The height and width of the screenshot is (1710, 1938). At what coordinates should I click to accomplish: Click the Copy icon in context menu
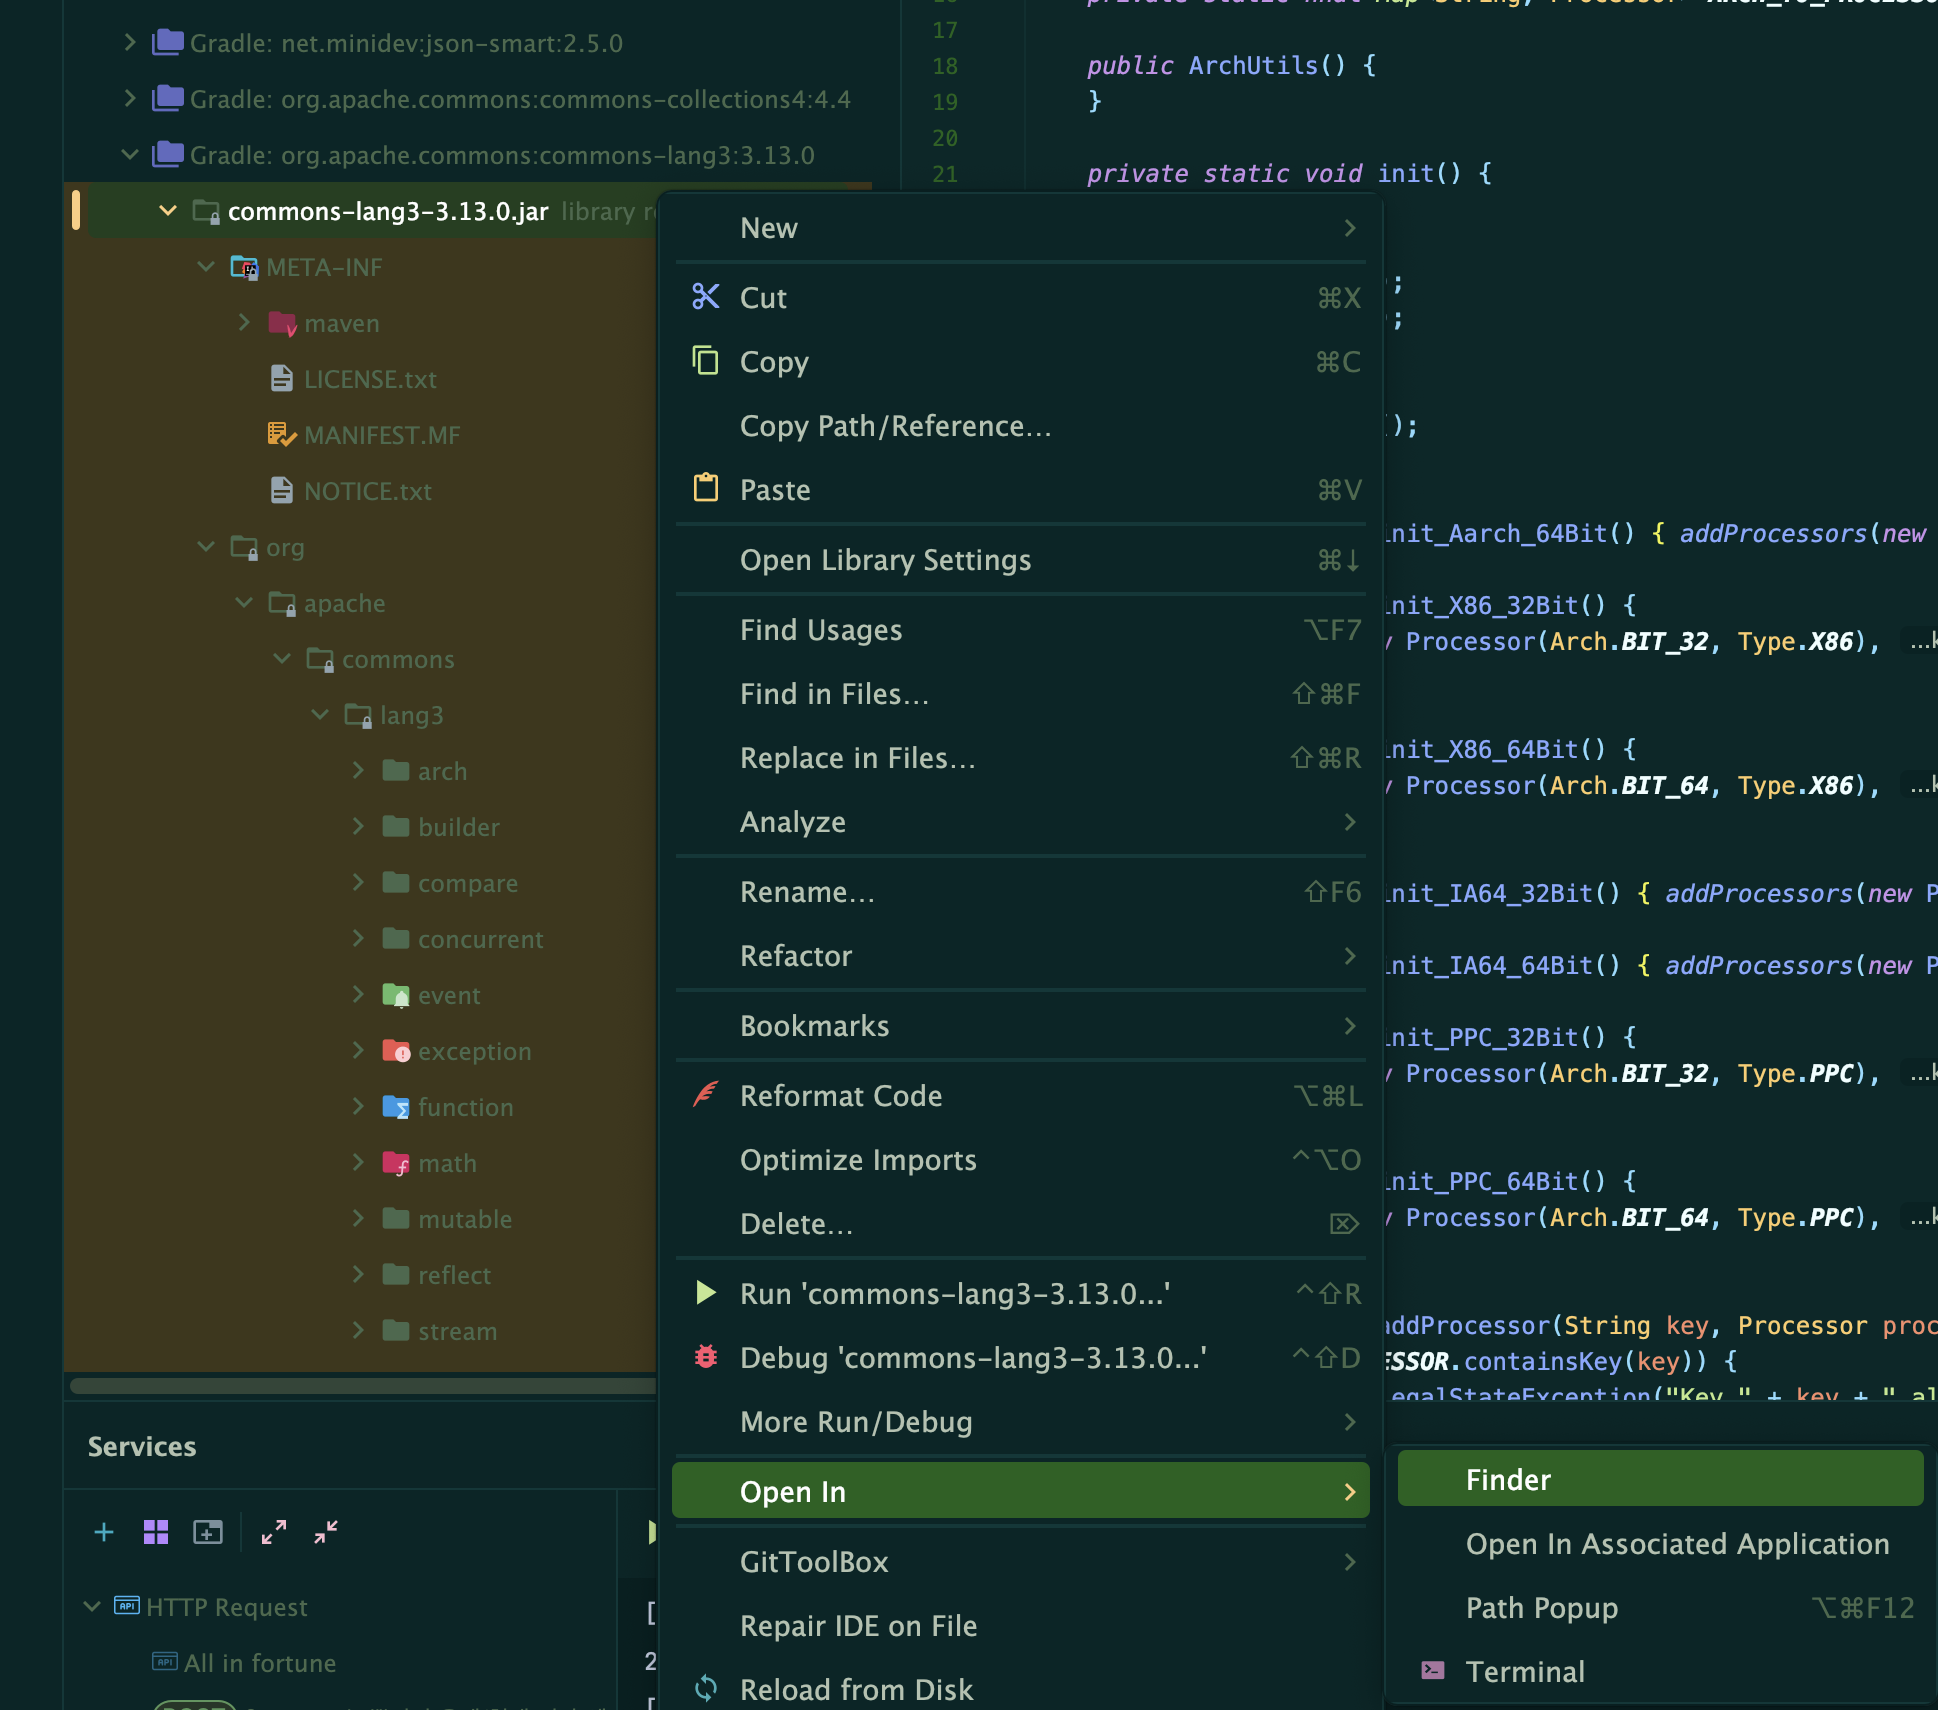tap(706, 361)
